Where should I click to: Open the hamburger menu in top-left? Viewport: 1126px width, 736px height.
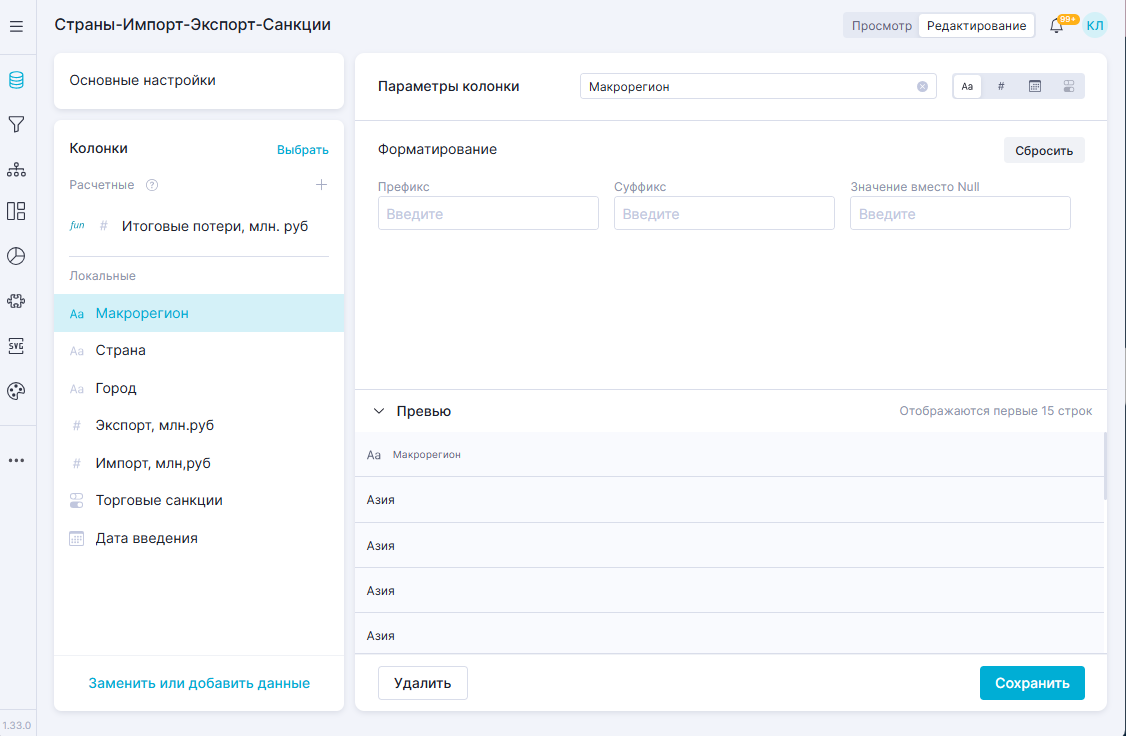coord(16,27)
